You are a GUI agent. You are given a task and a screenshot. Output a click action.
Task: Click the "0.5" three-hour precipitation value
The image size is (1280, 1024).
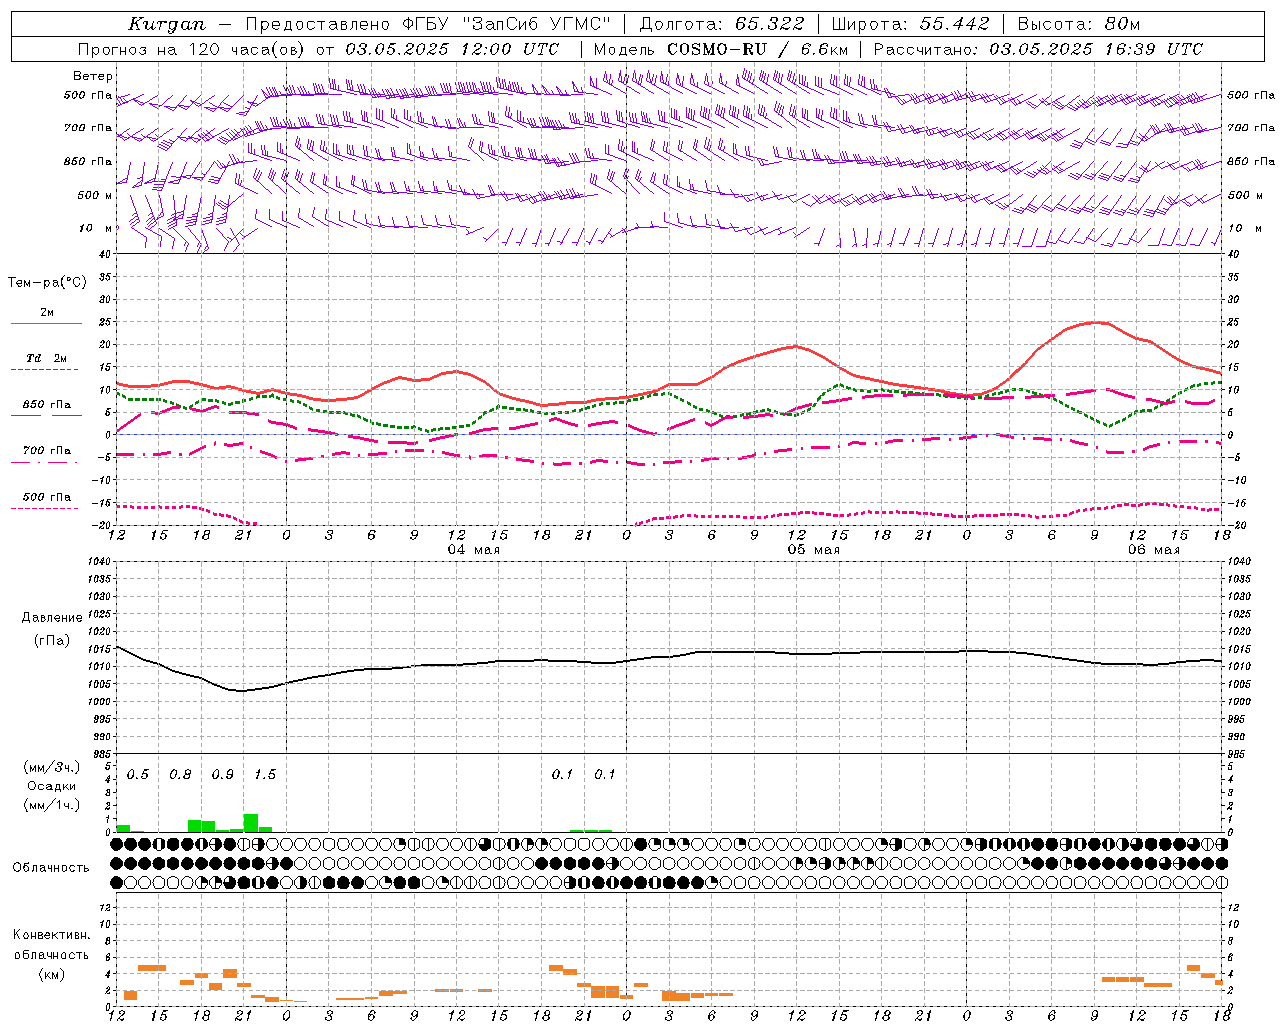coord(138,775)
